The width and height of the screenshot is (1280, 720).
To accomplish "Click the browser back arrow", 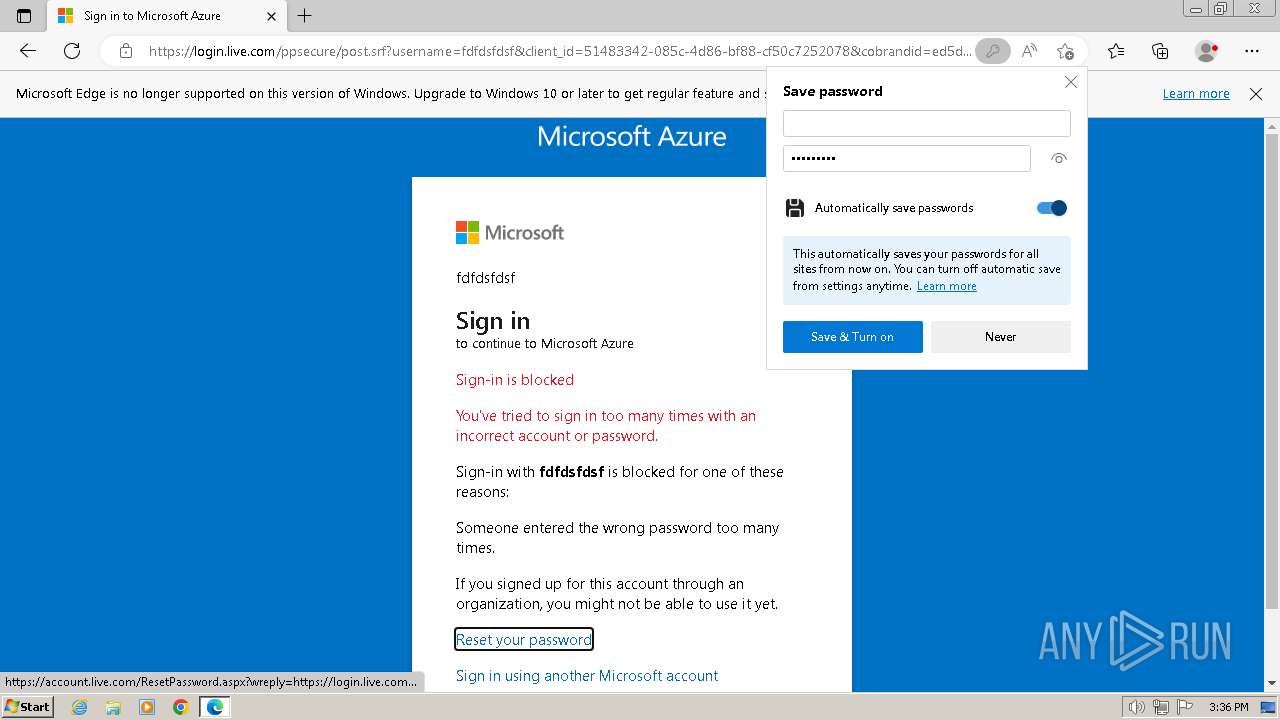I will [x=28, y=51].
